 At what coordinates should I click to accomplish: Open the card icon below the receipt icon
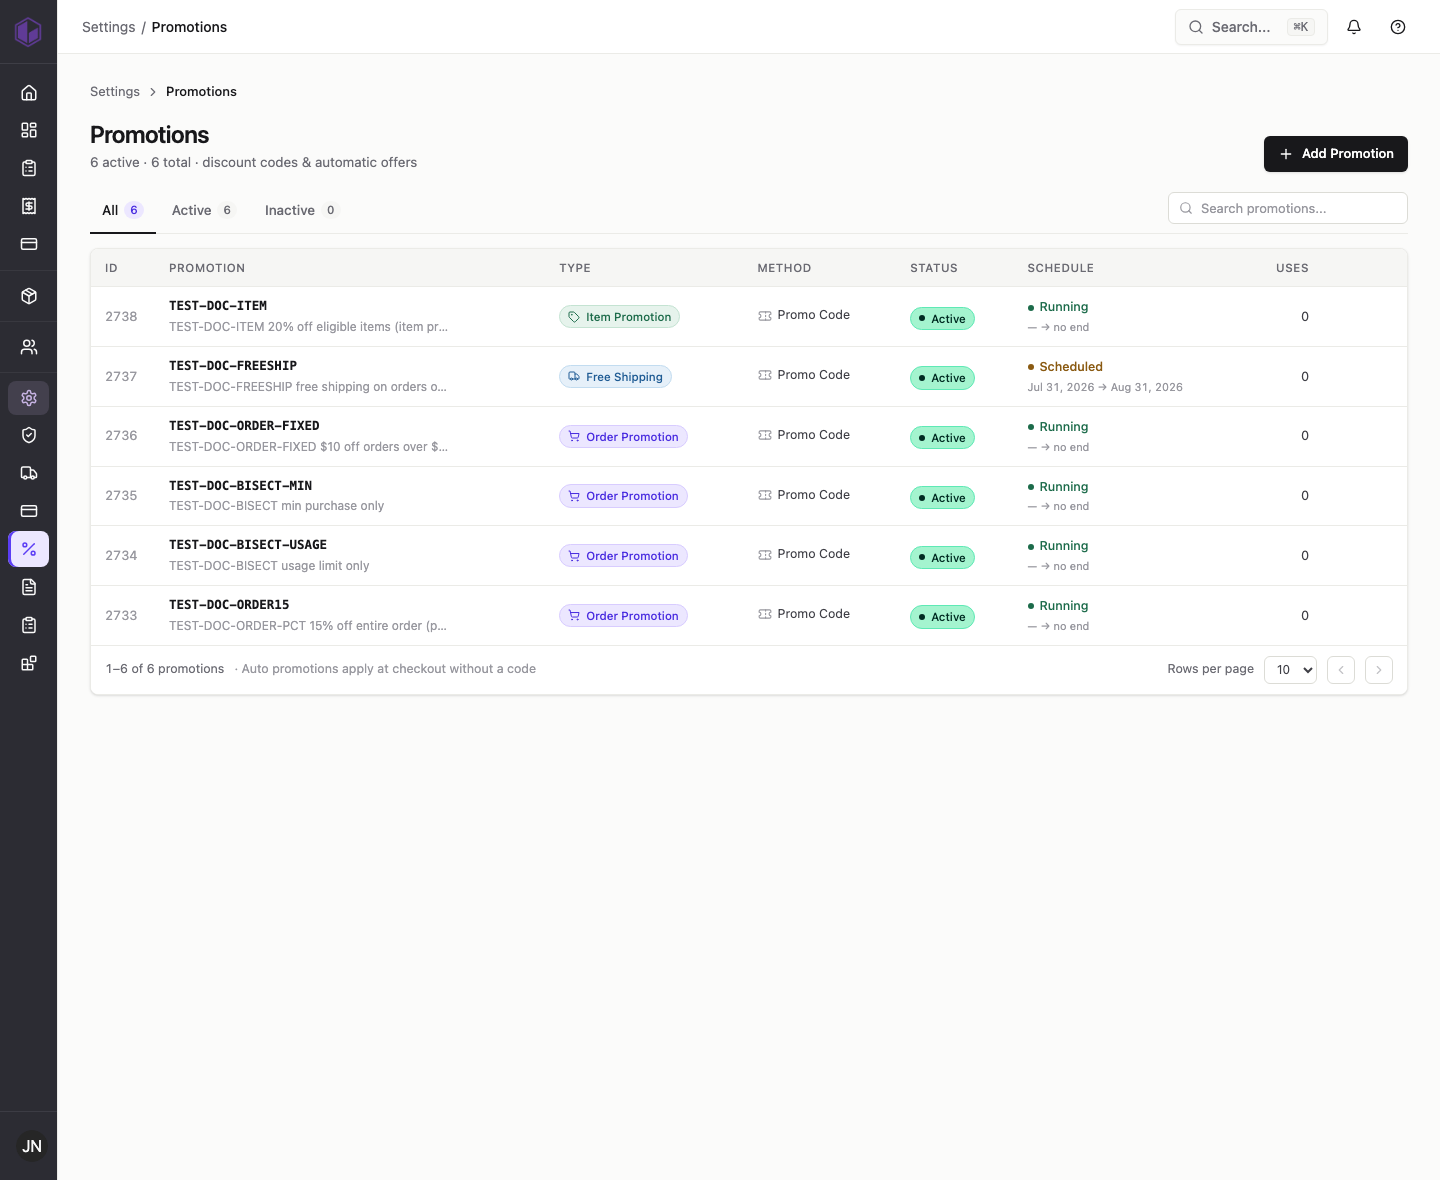pyautogui.click(x=29, y=244)
